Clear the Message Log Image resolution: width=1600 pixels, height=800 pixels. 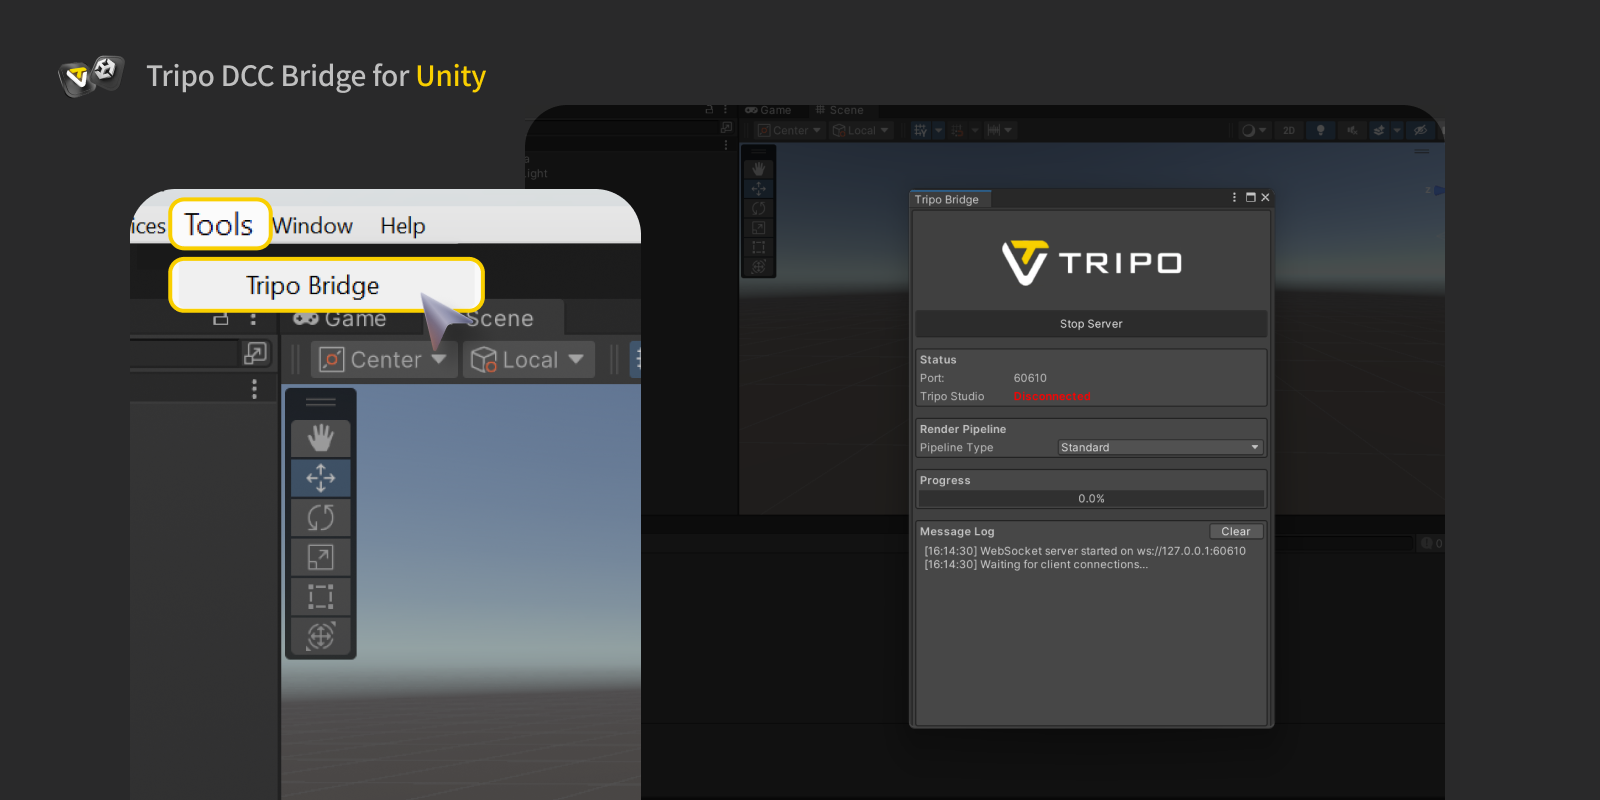[1235, 532]
